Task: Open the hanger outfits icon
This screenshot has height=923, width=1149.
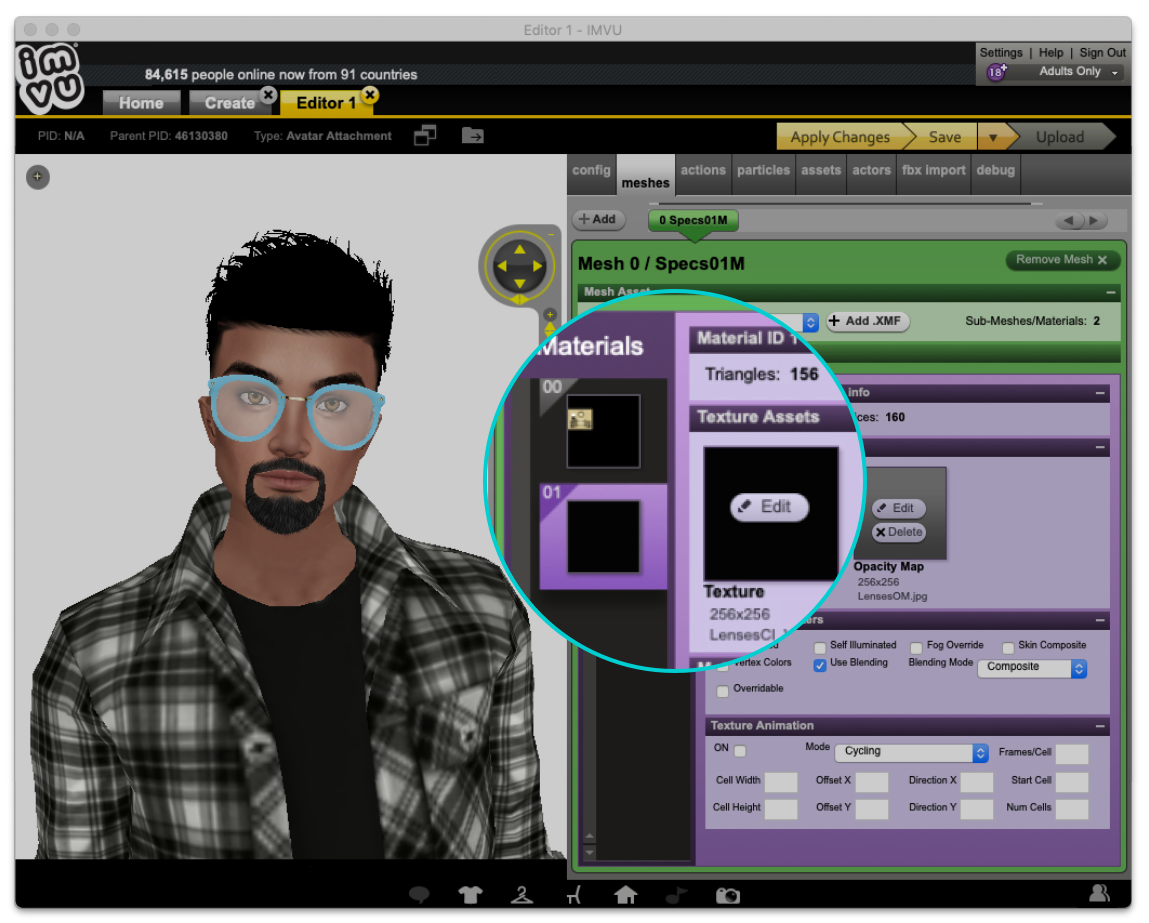Action: tap(522, 894)
